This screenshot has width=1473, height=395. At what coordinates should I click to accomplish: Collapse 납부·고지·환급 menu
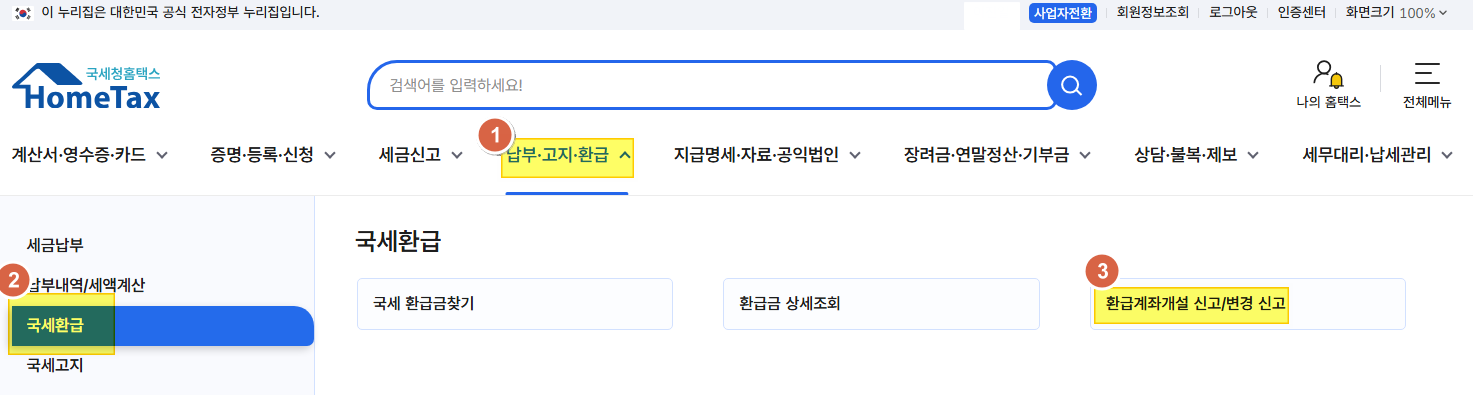[568, 155]
